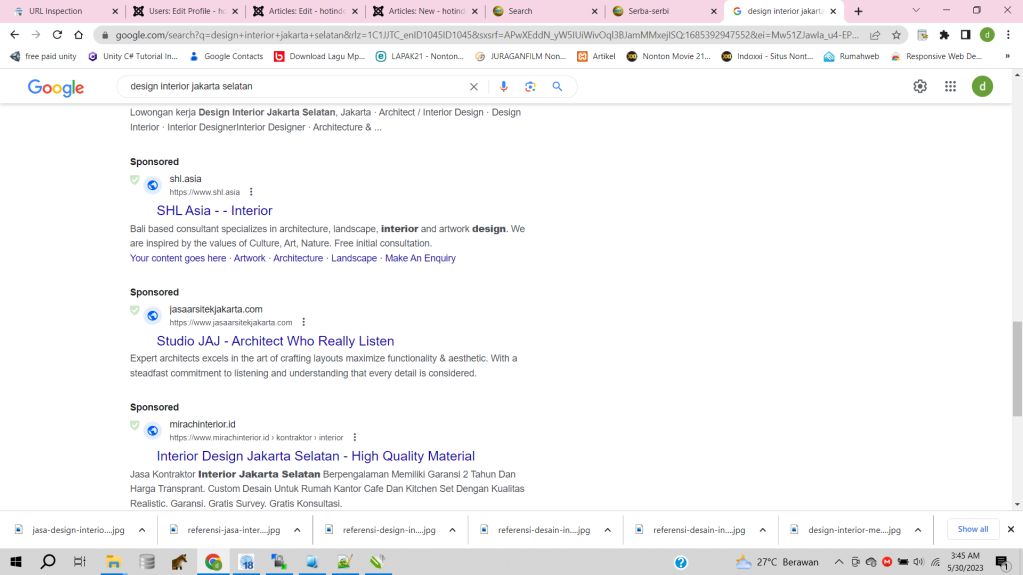Open the SHL Asia - - Interior link
This screenshot has height=575, width=1023.
click(x=214, y=211)
